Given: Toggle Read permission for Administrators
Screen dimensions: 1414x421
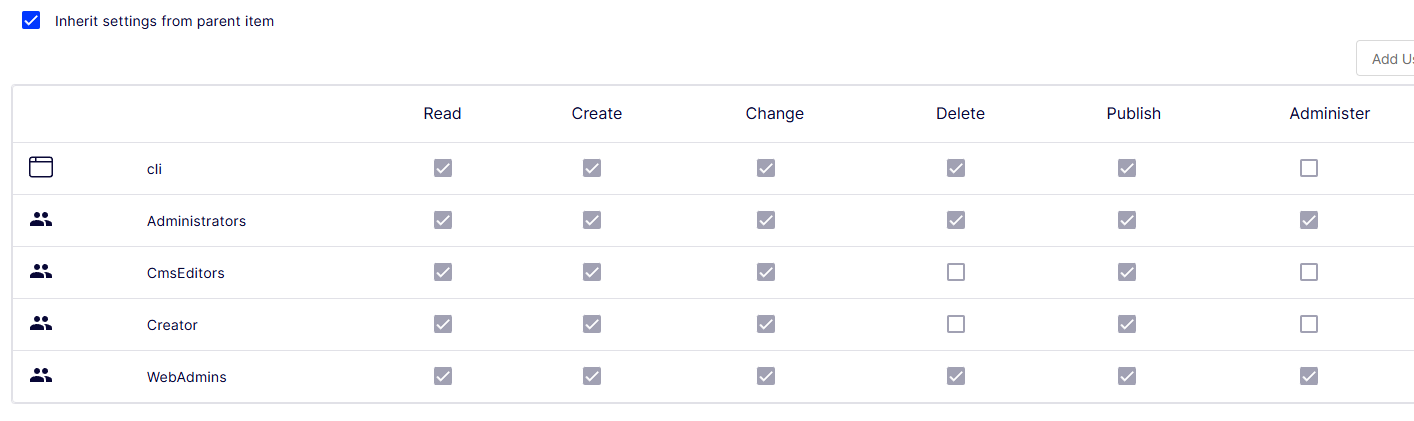Looking at the screenshot, I should (443, 220).
